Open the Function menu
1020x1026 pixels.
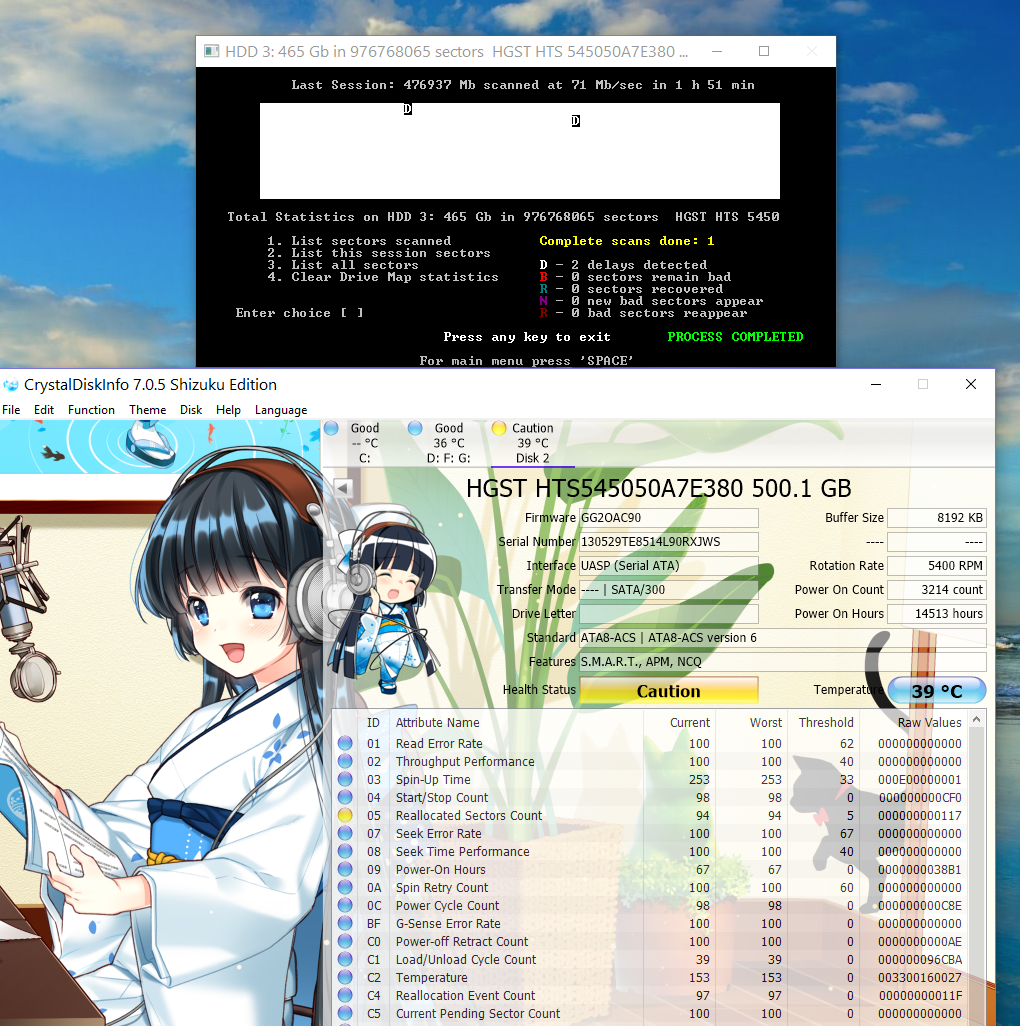click(x=91, y=410)
